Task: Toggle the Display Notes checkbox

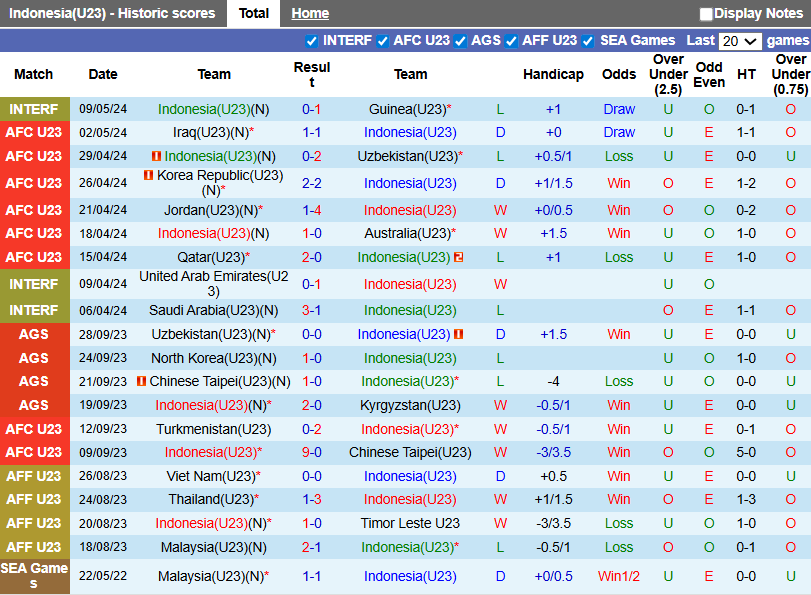Action: 705,14
